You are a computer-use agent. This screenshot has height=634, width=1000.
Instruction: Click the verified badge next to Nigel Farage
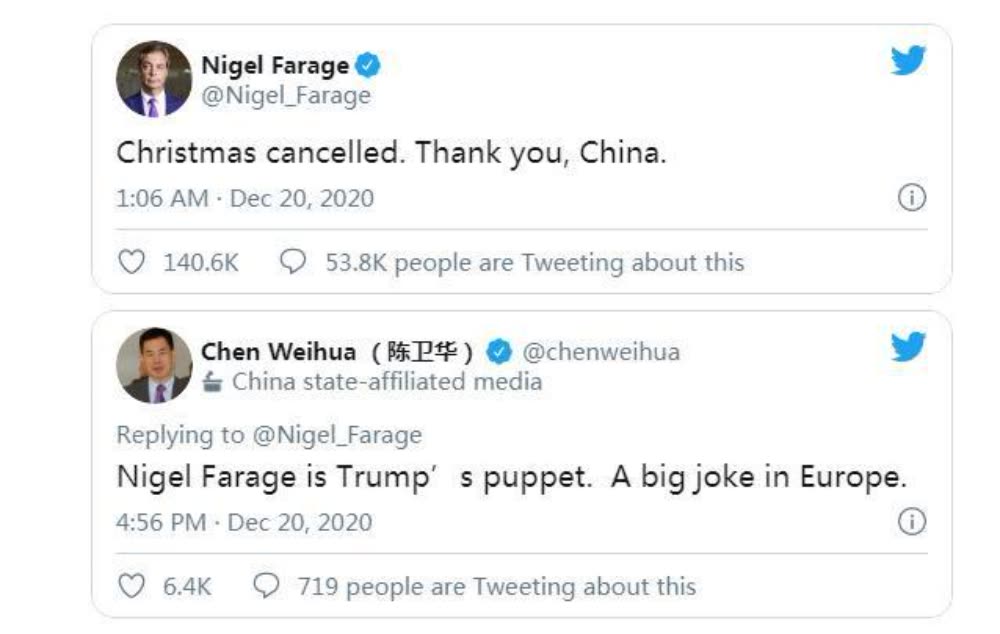click(369, 66)
